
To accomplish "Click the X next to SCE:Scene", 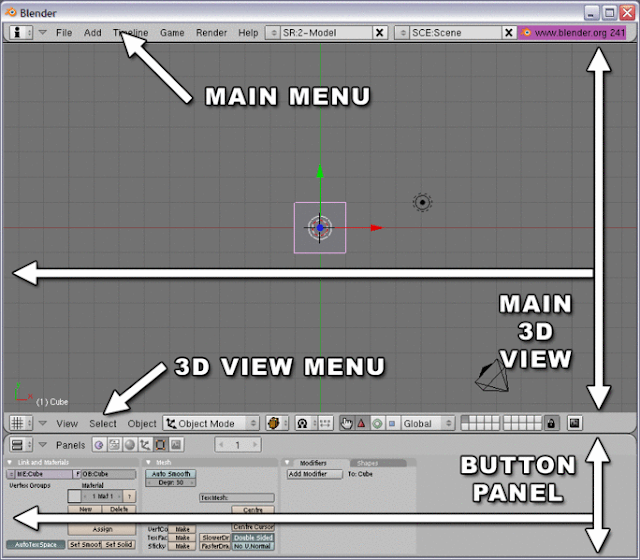I will [x=509, y=33].
